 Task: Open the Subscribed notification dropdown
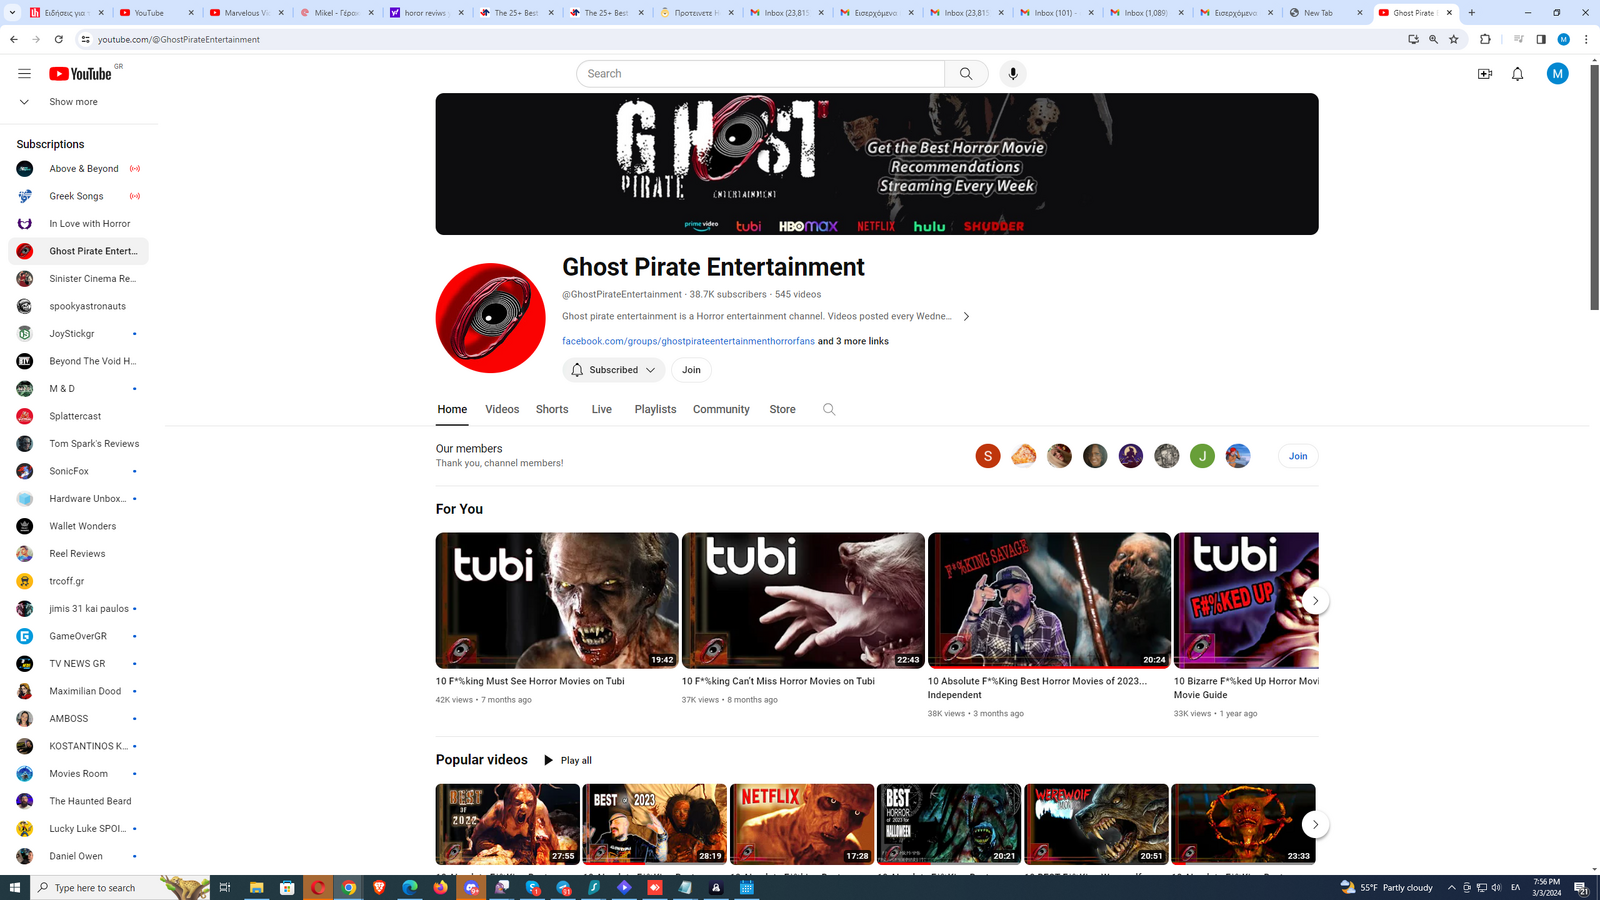click(613, 370)
